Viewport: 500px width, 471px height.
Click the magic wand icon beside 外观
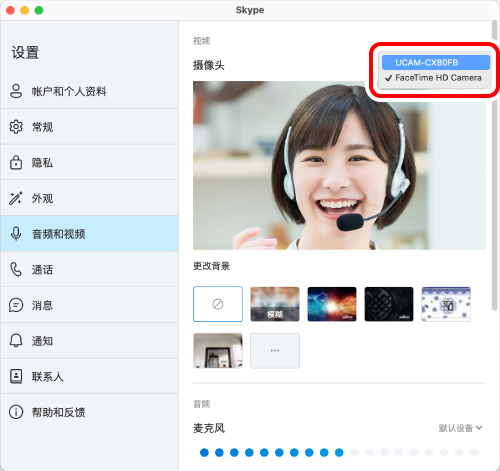pyautogui.click(x=16, y=198)
